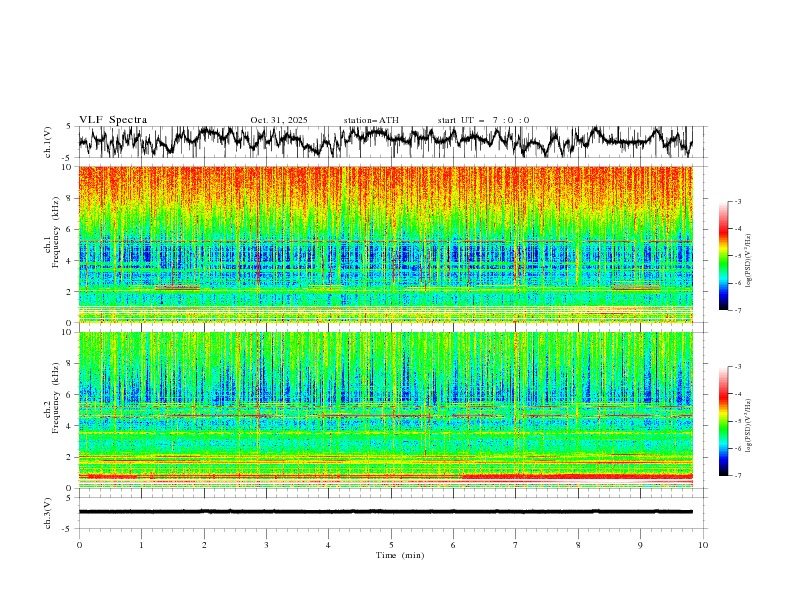Click the log(PSD) label of ch.2 colorbar

pyautogui.click(x=748, y=426)
